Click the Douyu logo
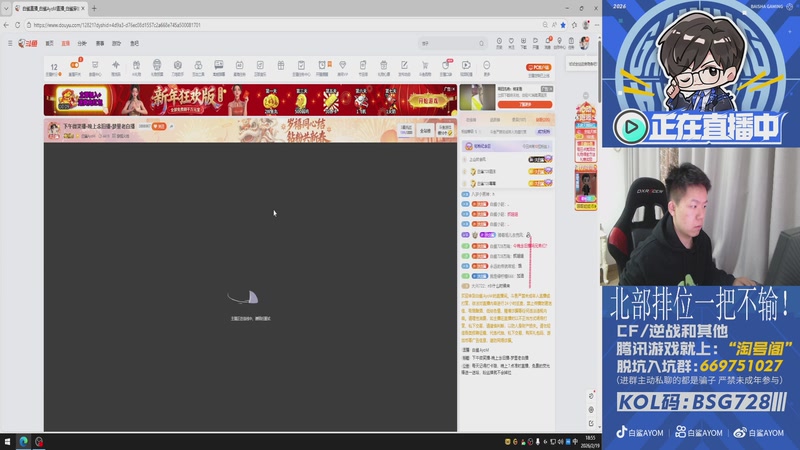The height and width of the screenshot is (450, 800). [28, 43]
